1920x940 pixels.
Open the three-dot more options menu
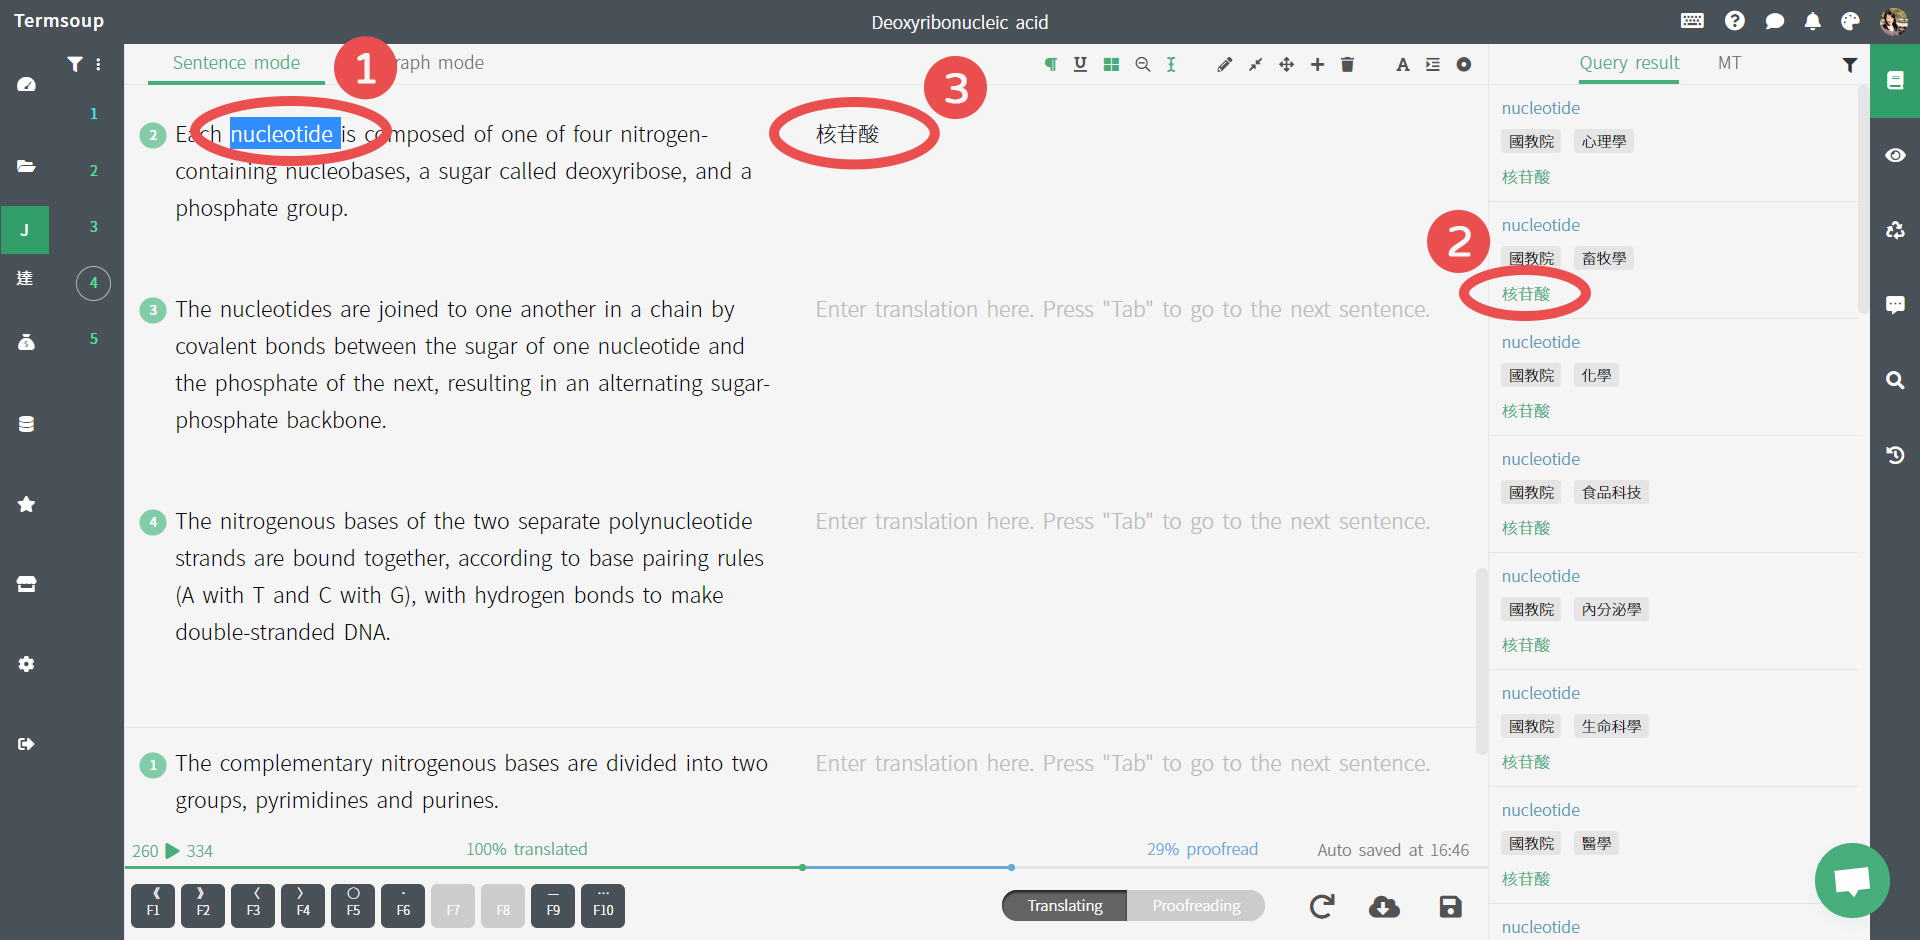click(98, 64)
